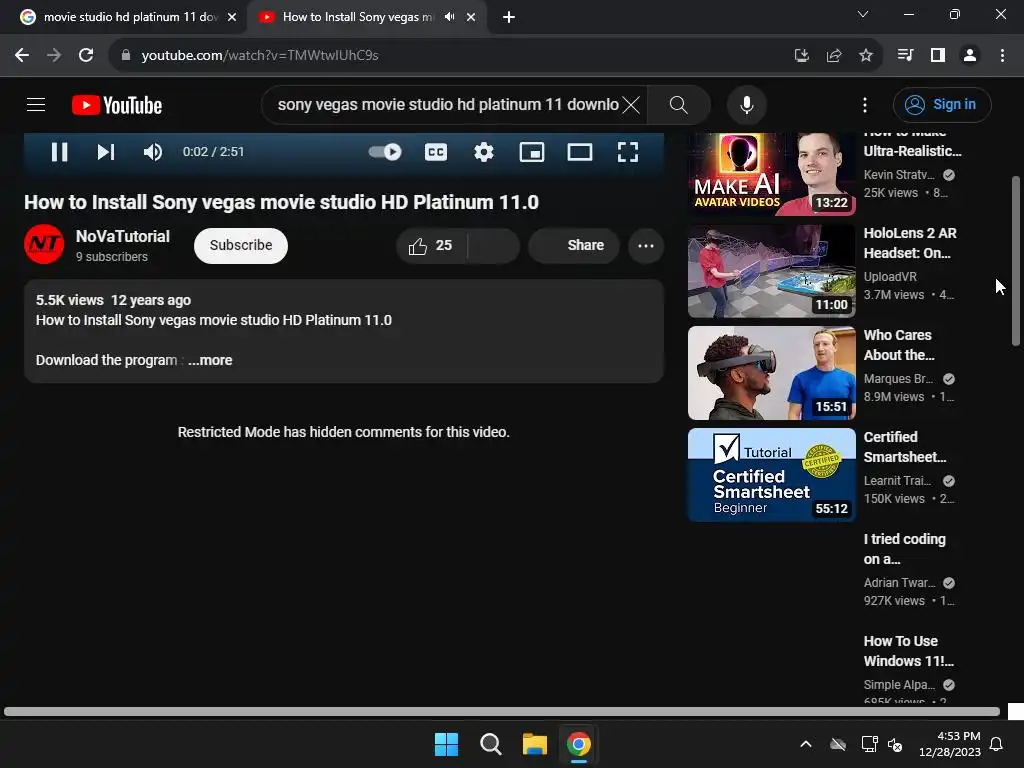Open 'I tried coding on a...' video title
Image resolution: width=1024 pixels, height=768 pixels.
click(x=904, y=549)
